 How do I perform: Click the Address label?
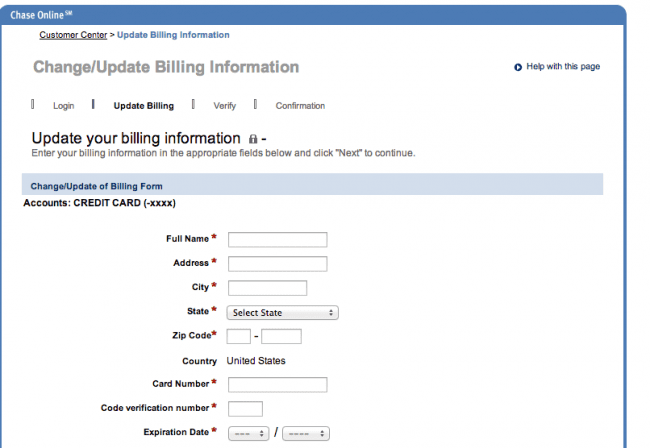pyautogui.click(x=191, y=263)
